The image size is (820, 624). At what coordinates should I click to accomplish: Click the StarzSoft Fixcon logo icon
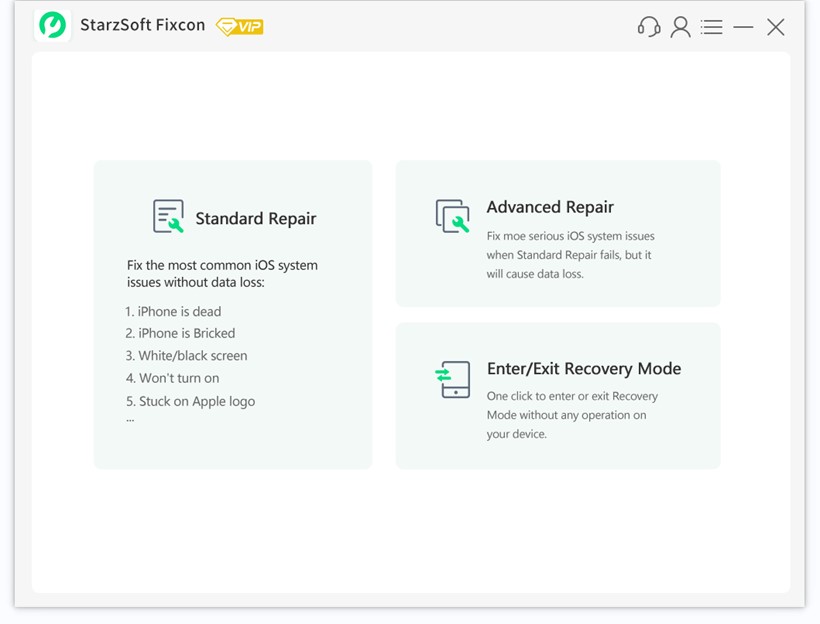click(52, 26)
